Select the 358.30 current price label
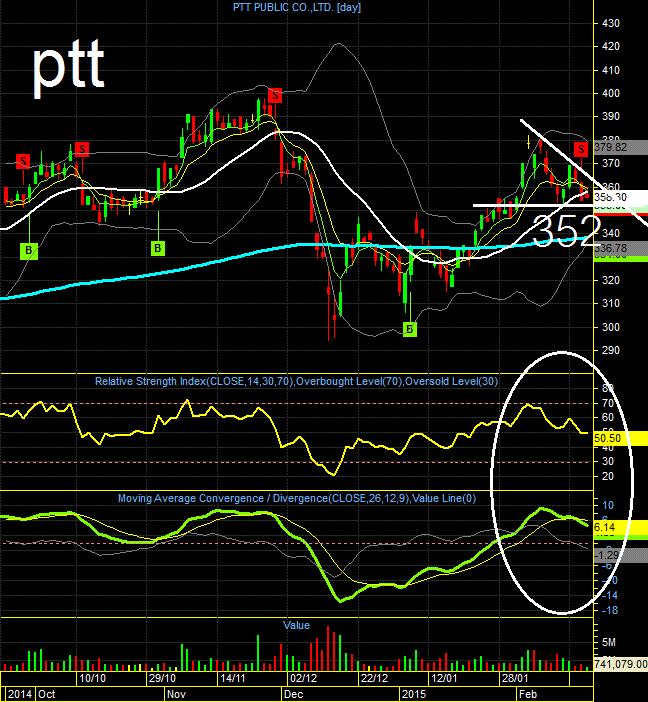Screen dimensions: 648x702 point(621,197)
